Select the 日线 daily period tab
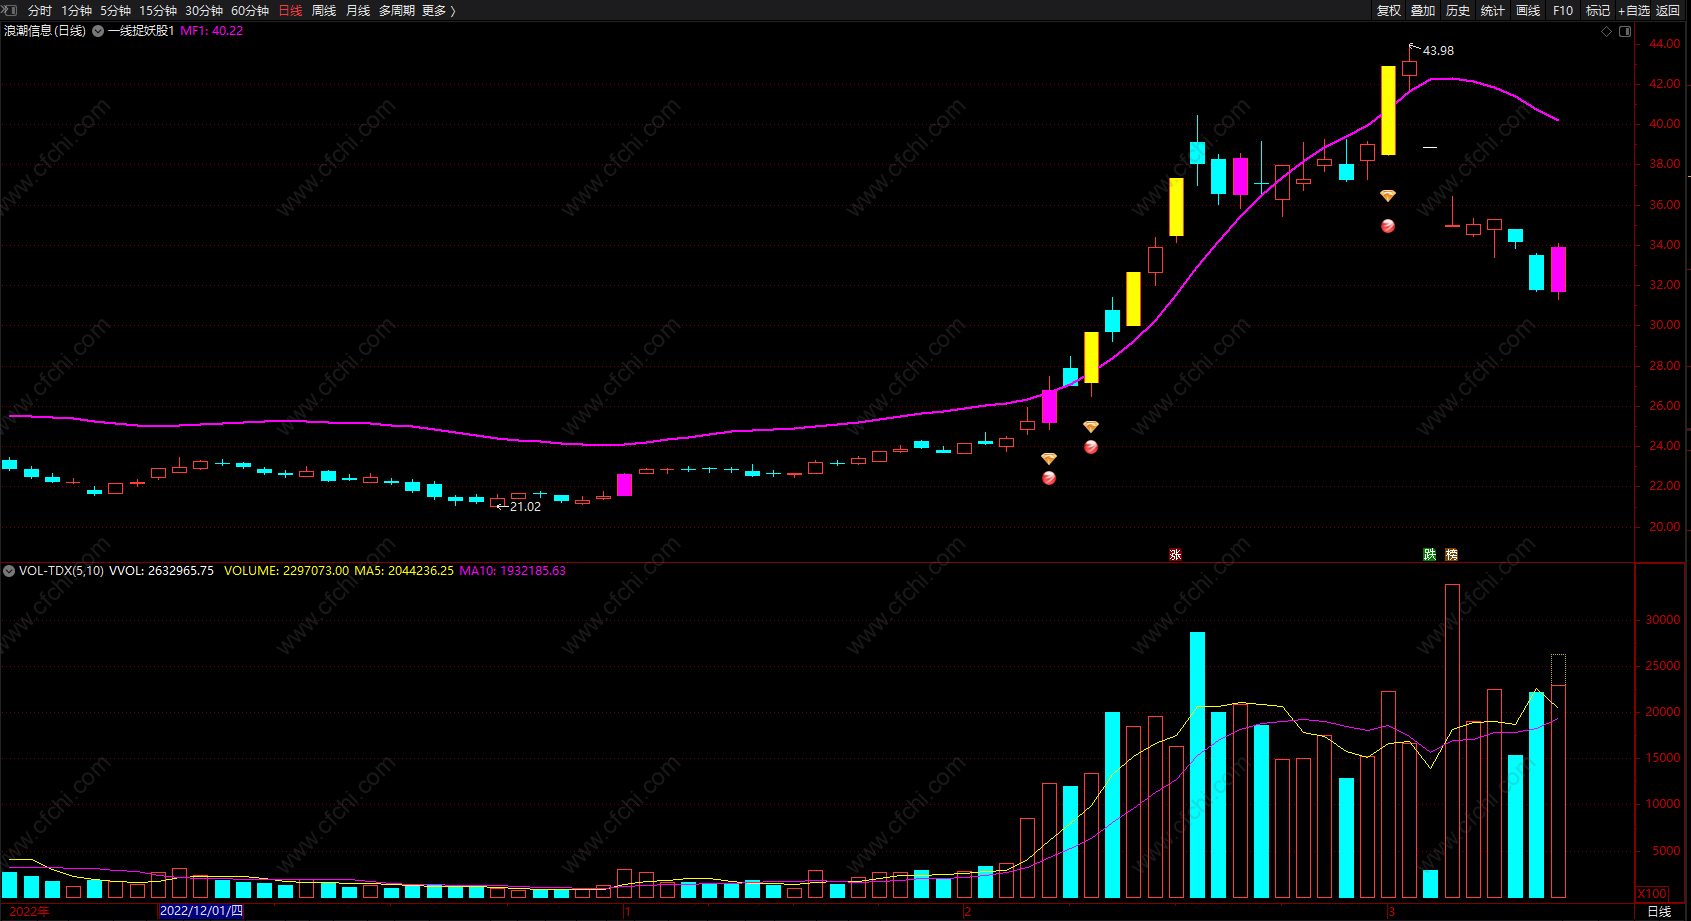Image resolution: width=1691 pixels, height=921 pixels. point(290,10)
